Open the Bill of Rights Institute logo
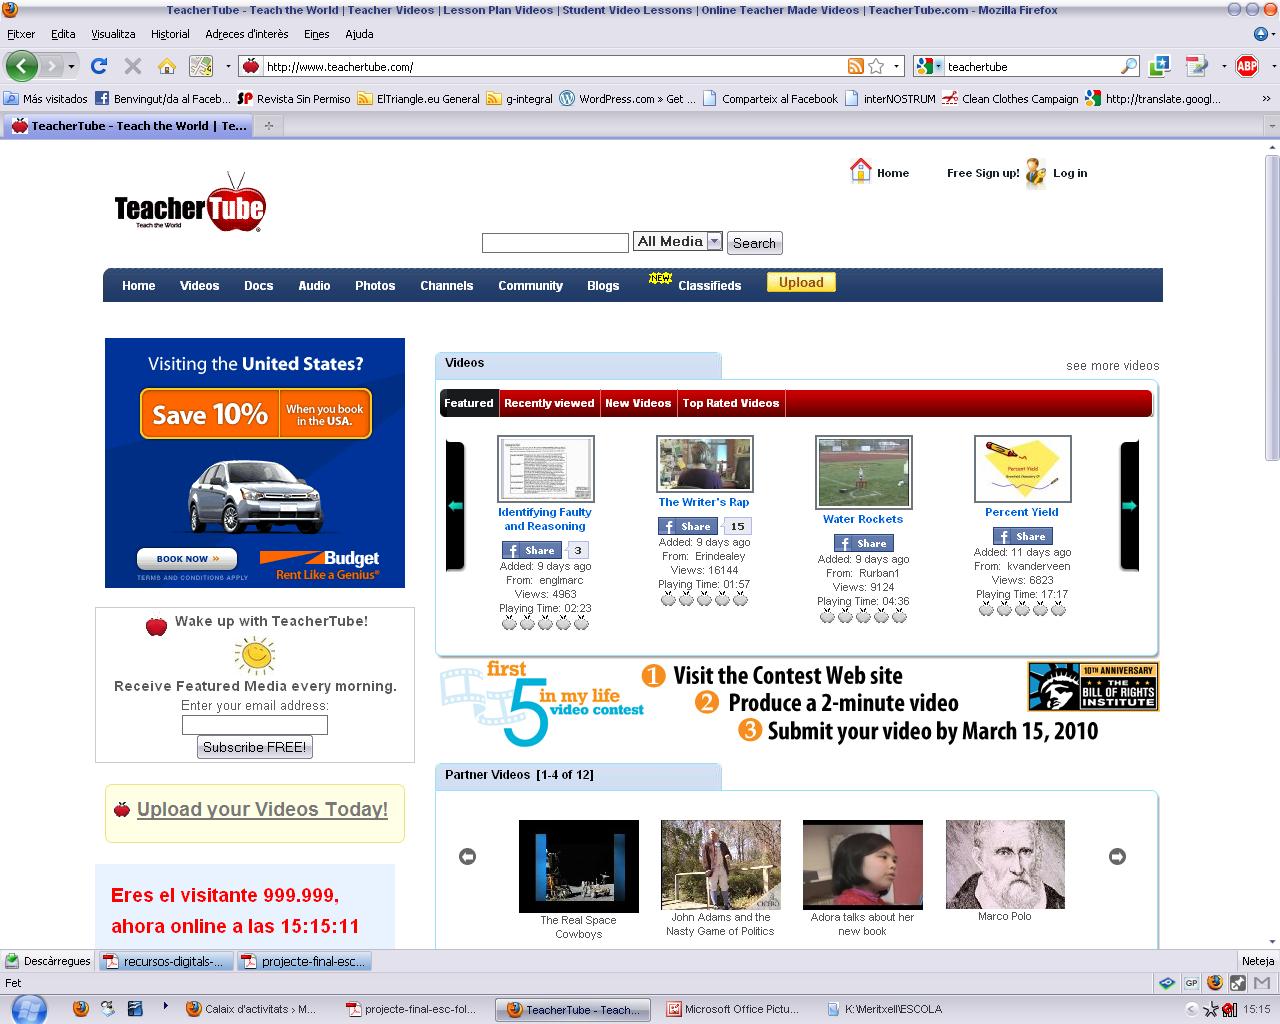The height and width of the screenshot is (1024, 1280). [x=1093, y=686]
